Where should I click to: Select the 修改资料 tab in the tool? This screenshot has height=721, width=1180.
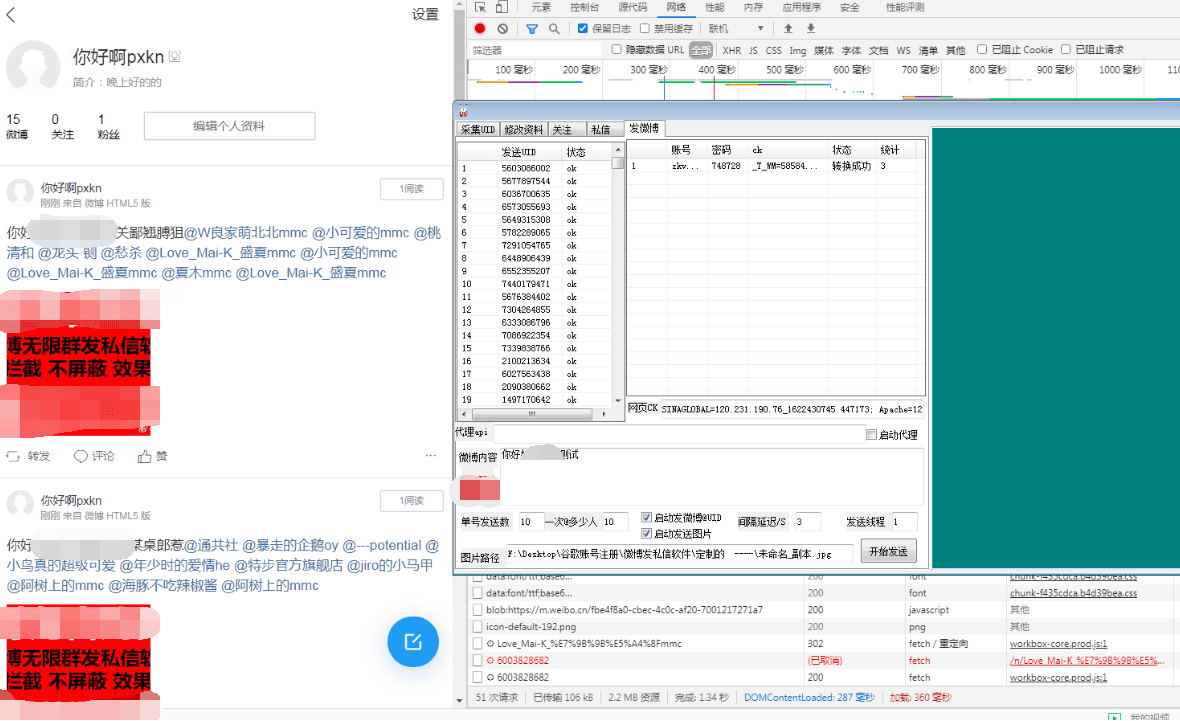coord(524,129)
